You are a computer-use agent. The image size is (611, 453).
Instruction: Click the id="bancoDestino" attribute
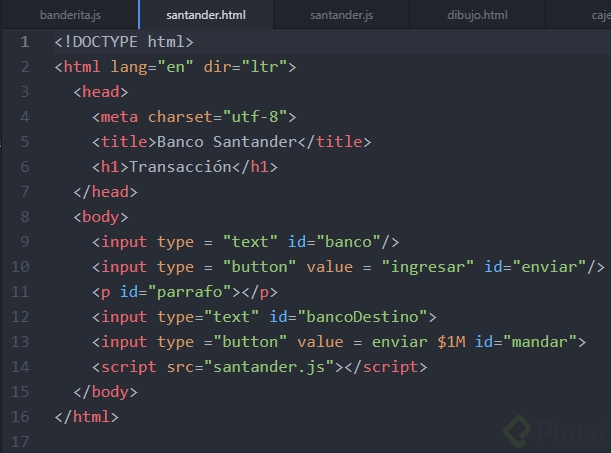point(349,317)
